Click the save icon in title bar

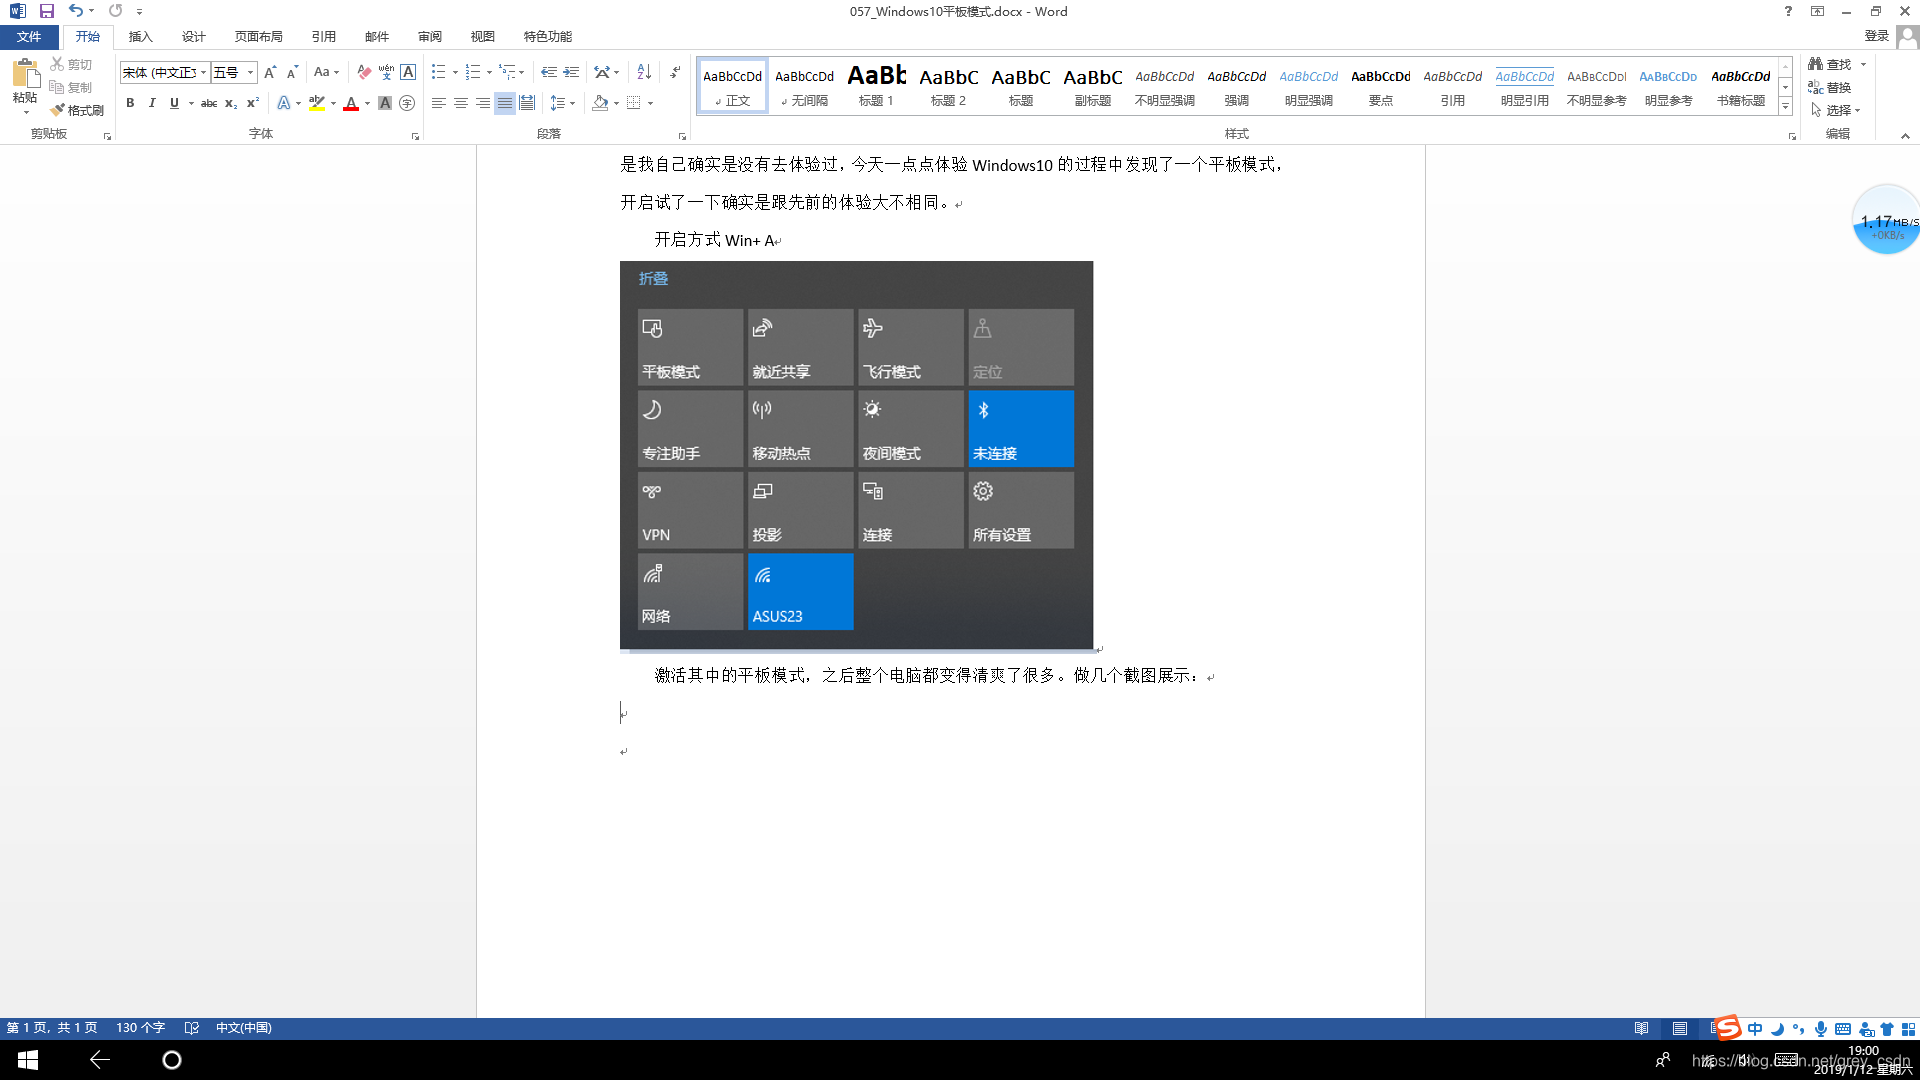47,11
